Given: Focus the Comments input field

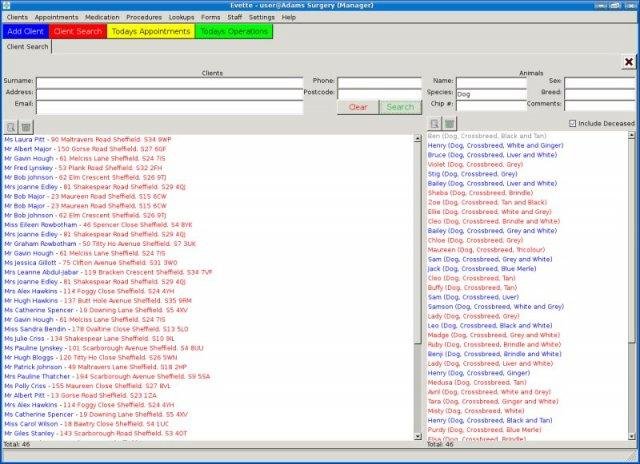Looking at the screenshot, I should click(600, 105).
